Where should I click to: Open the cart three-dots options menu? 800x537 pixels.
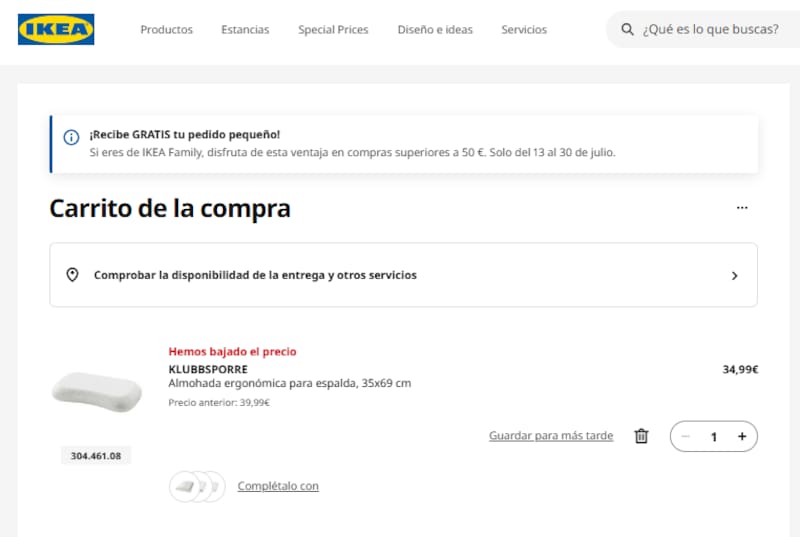[742, 208]
